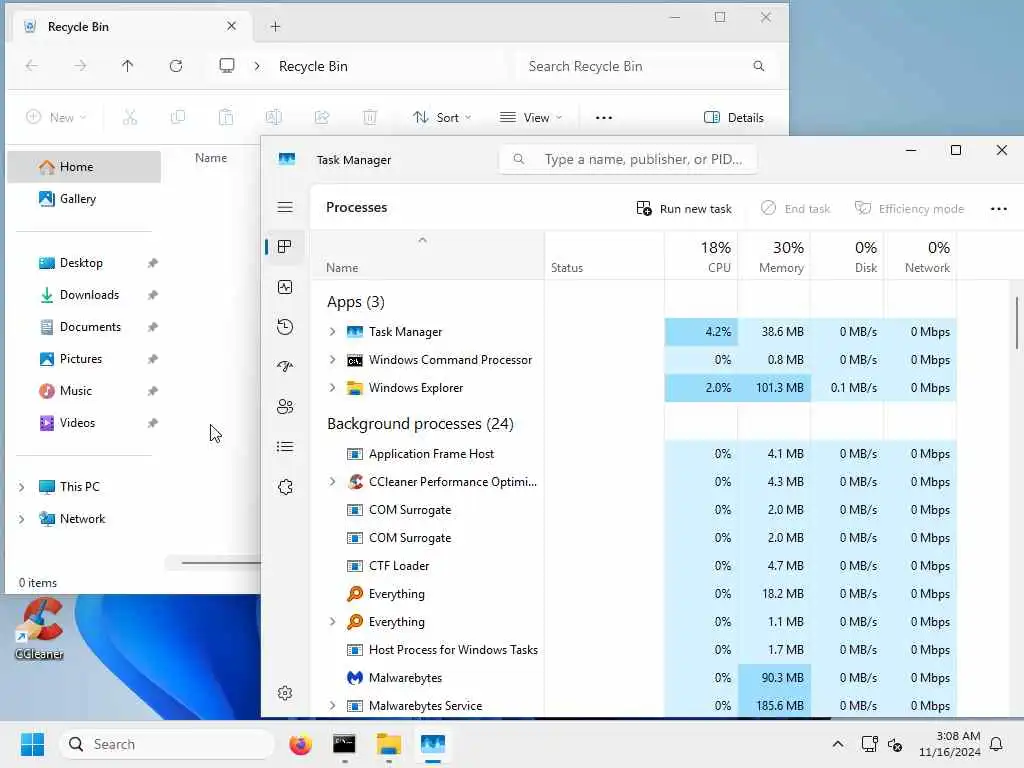The height and width of the screenshot is (768, 1024).
Task: Open the View dropdown in Explorer
Action: point(530,118)
